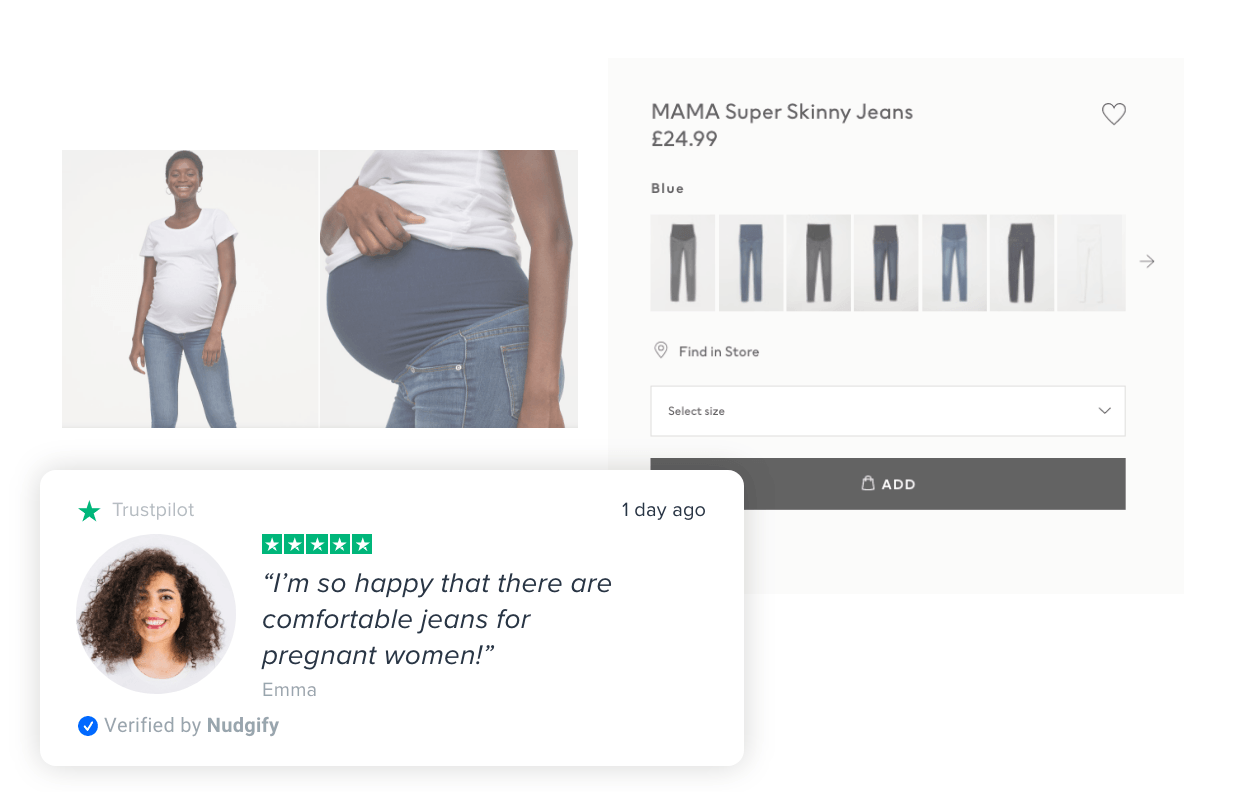This screenshot has width=1234, height=792.
Task: Open the full-body model product photo
Action: [x=190, y=289]
